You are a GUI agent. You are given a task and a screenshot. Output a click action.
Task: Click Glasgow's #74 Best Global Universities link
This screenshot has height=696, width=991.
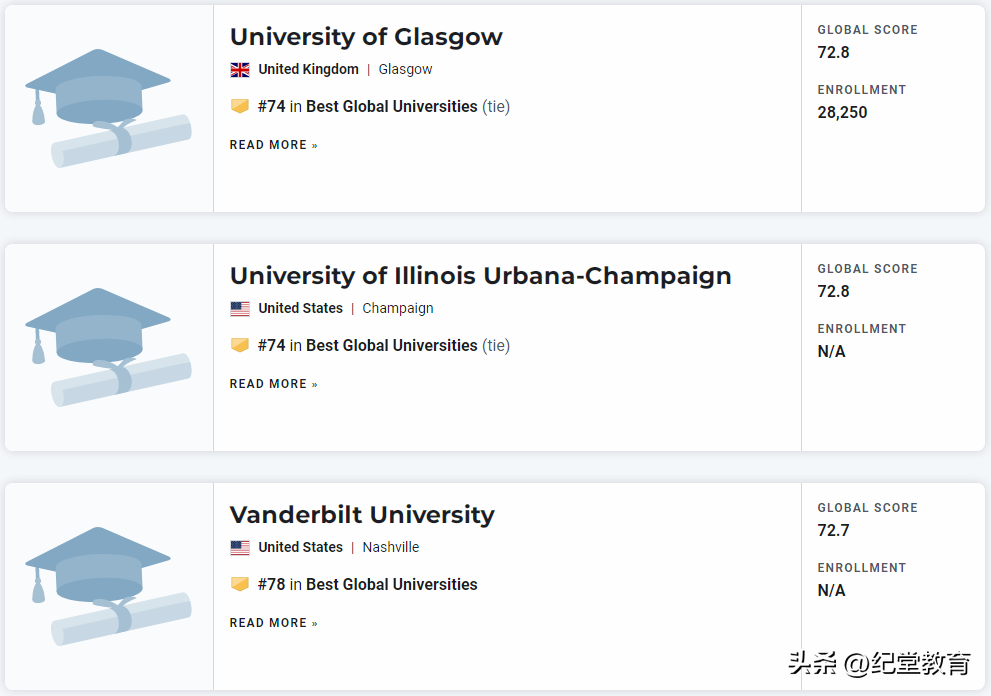tap(367, 106)
